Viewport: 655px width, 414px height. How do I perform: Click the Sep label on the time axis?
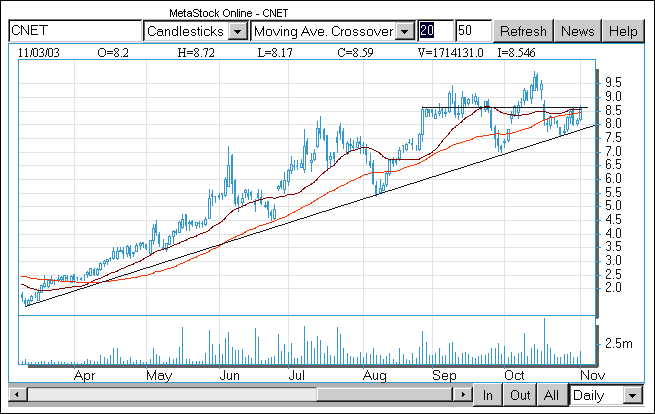pos(444,375)
